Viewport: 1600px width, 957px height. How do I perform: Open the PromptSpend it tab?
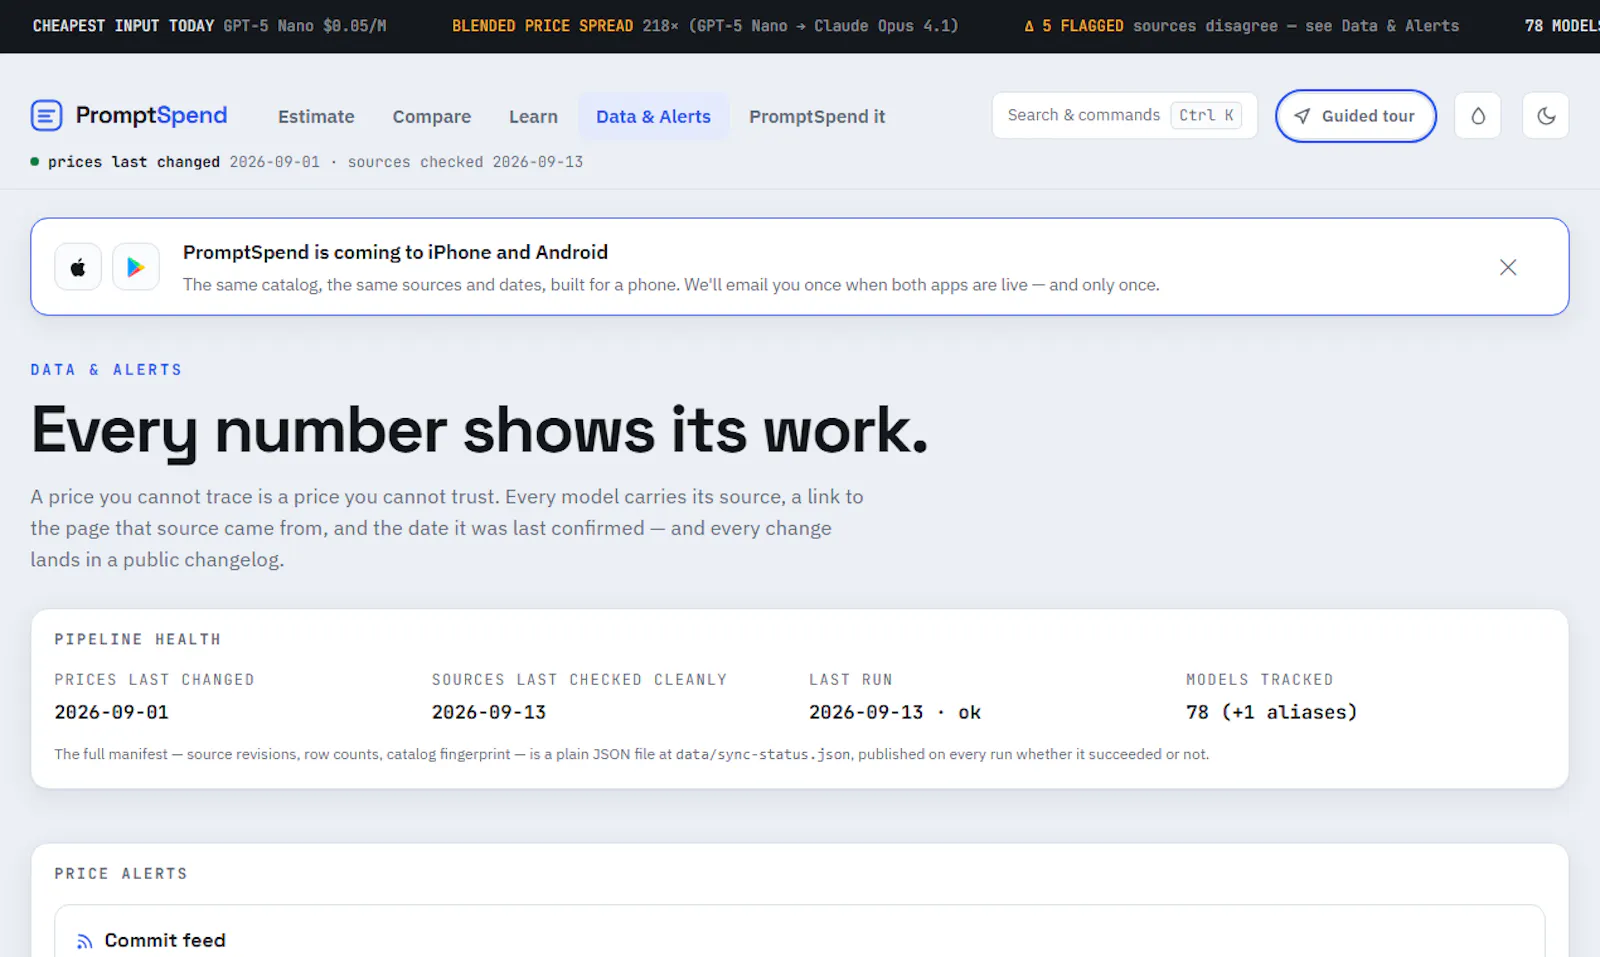pyautogui.click(x=817, y=117)
